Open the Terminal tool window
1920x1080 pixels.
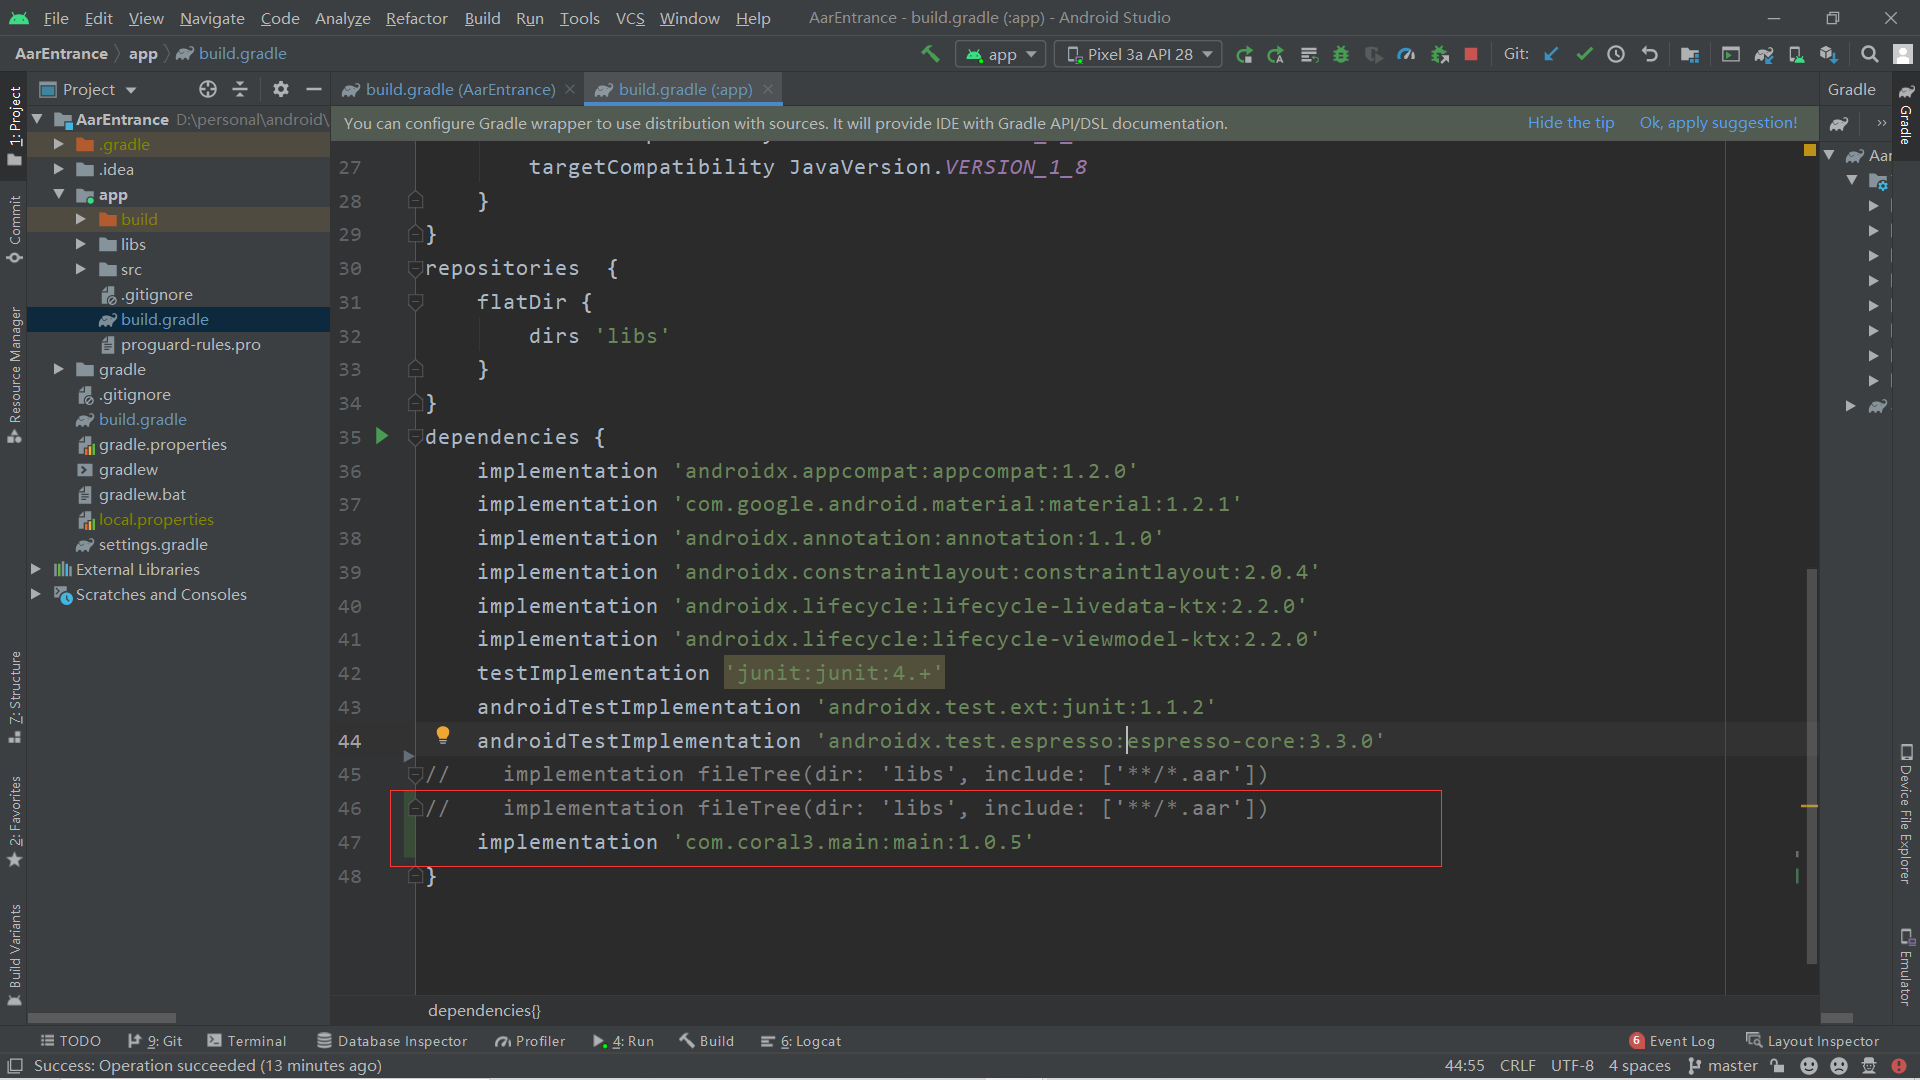coord(246,1041)
